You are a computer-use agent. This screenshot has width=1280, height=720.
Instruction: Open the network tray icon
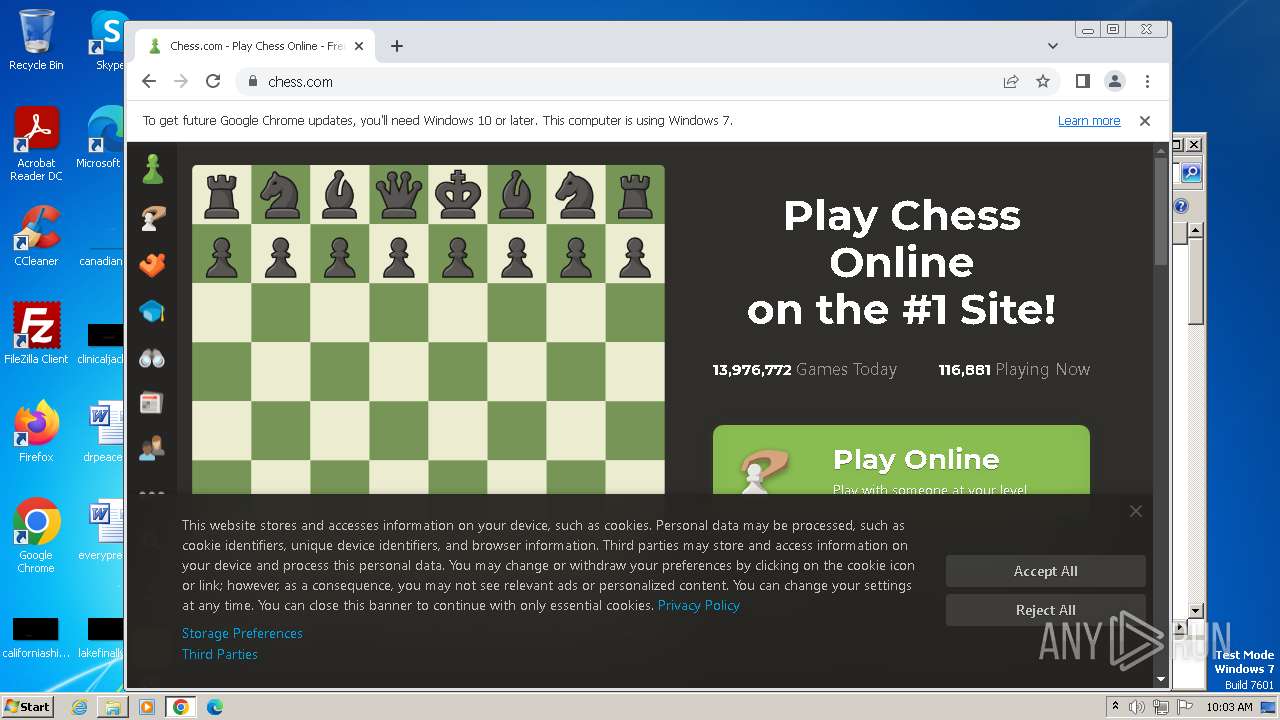point(1161,707)
